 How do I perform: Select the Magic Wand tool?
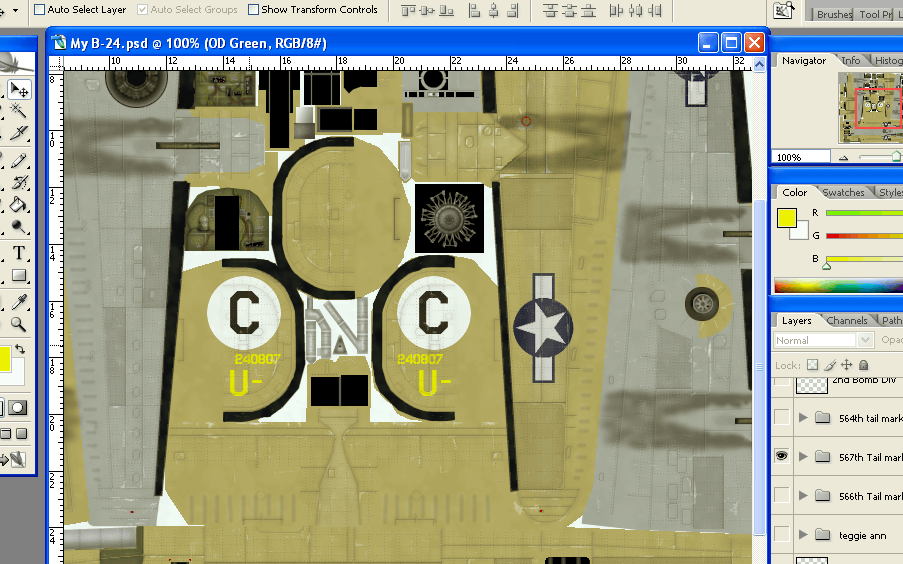19,109
